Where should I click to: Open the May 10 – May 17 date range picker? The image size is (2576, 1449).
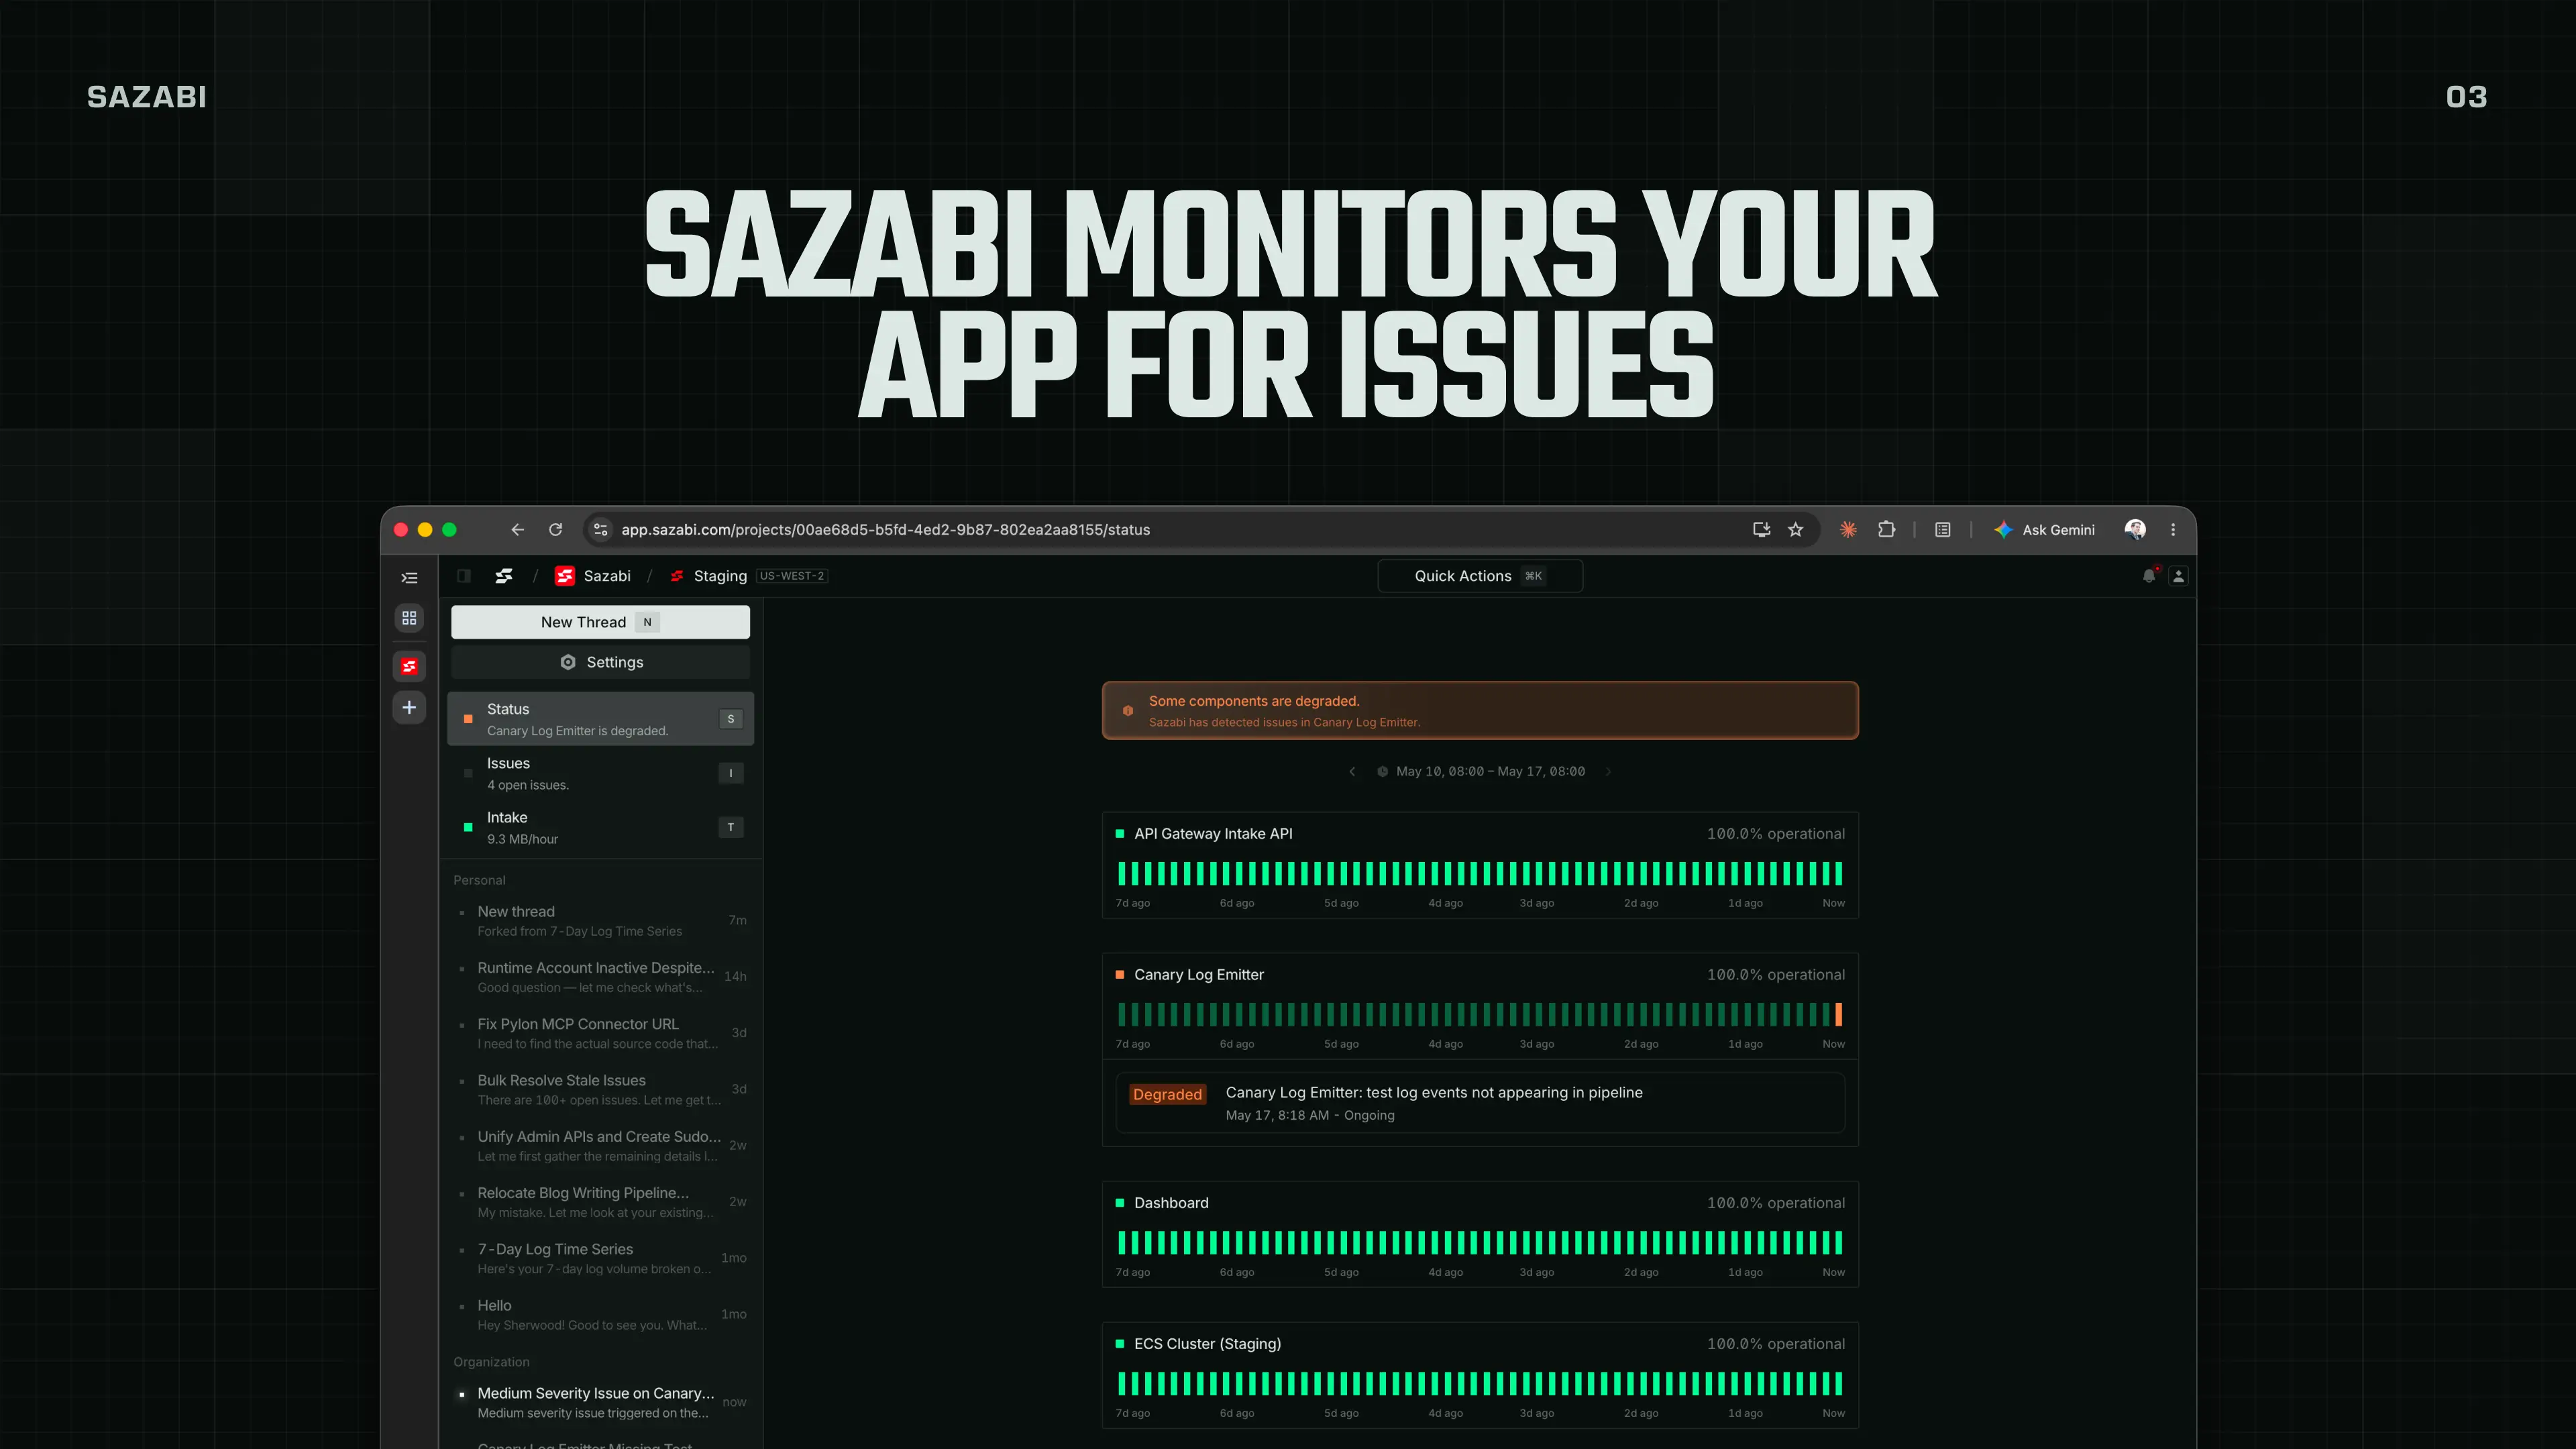pyautogui.click(x=1481, y=771)
